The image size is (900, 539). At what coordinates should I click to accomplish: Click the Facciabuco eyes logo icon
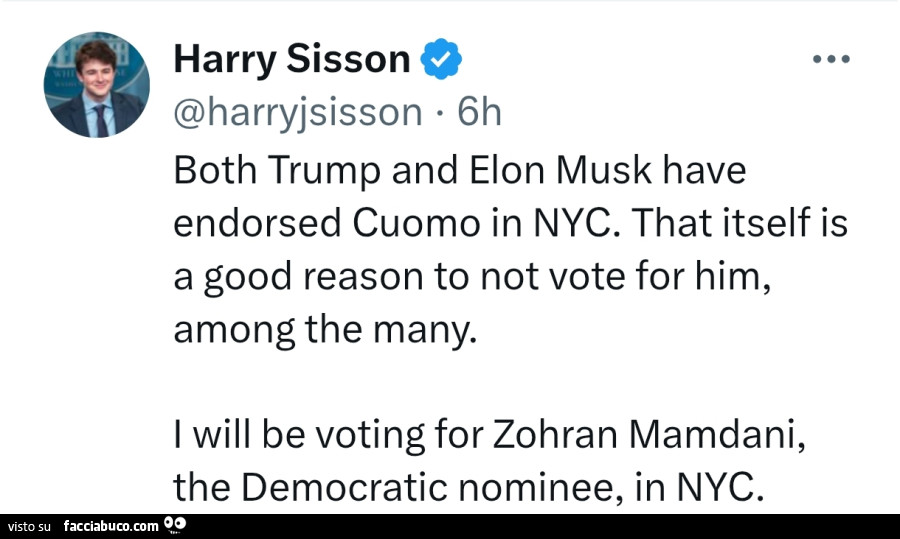coord(175,524)
